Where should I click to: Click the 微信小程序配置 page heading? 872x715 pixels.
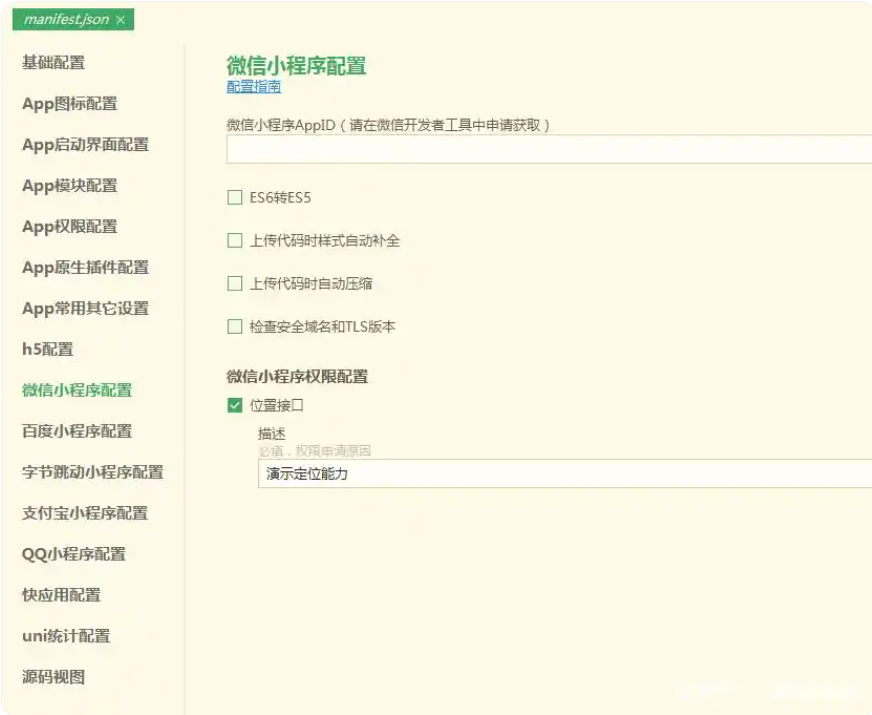pos(296,66)
